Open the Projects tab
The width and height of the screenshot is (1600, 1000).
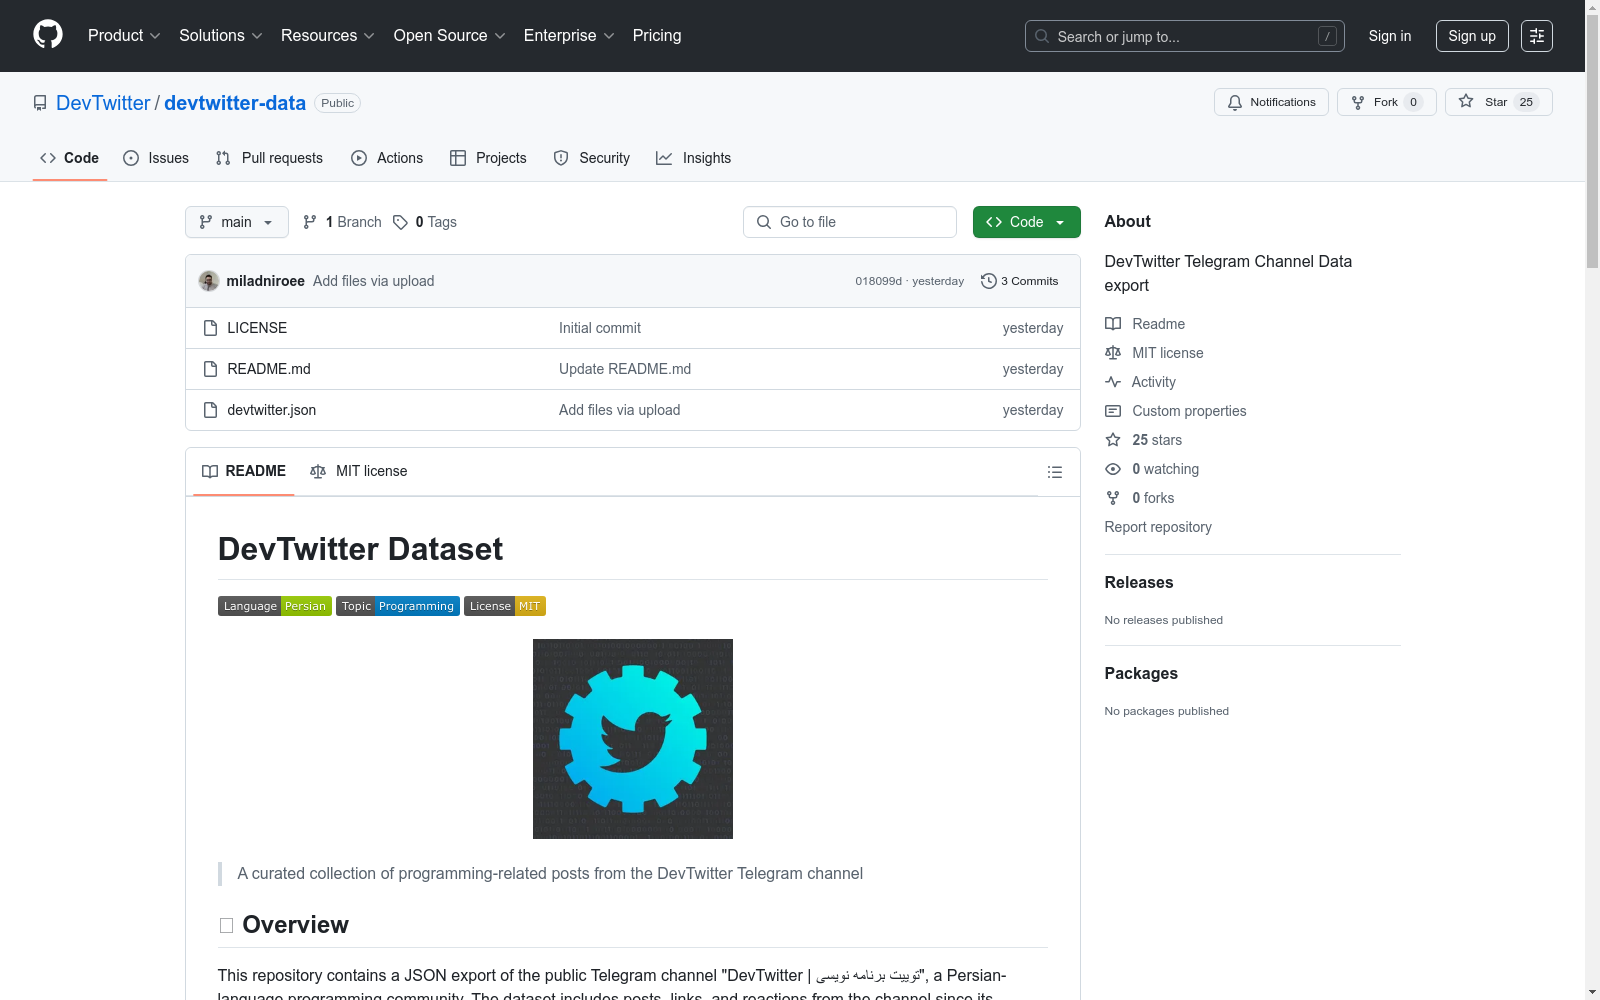[x=488, y=158]
